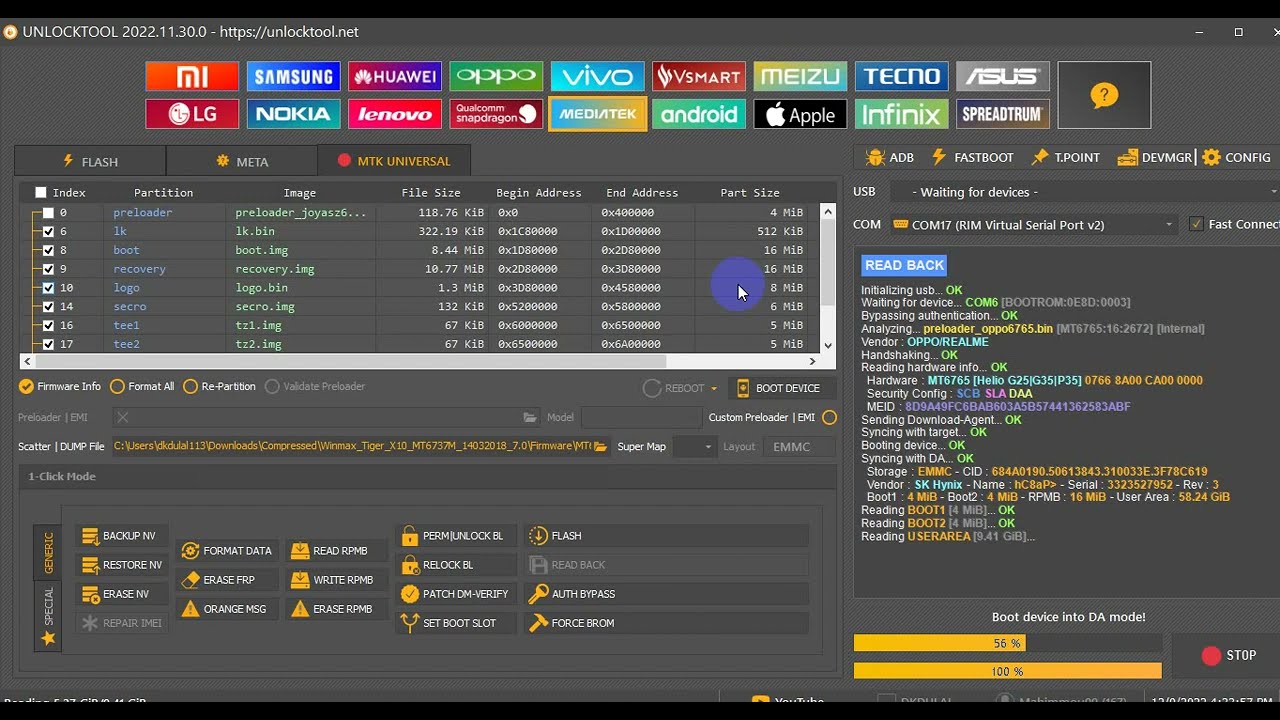Open the T.POINT tool
The width and height of the screenshot is (1280, 720).
point(1066,157)
